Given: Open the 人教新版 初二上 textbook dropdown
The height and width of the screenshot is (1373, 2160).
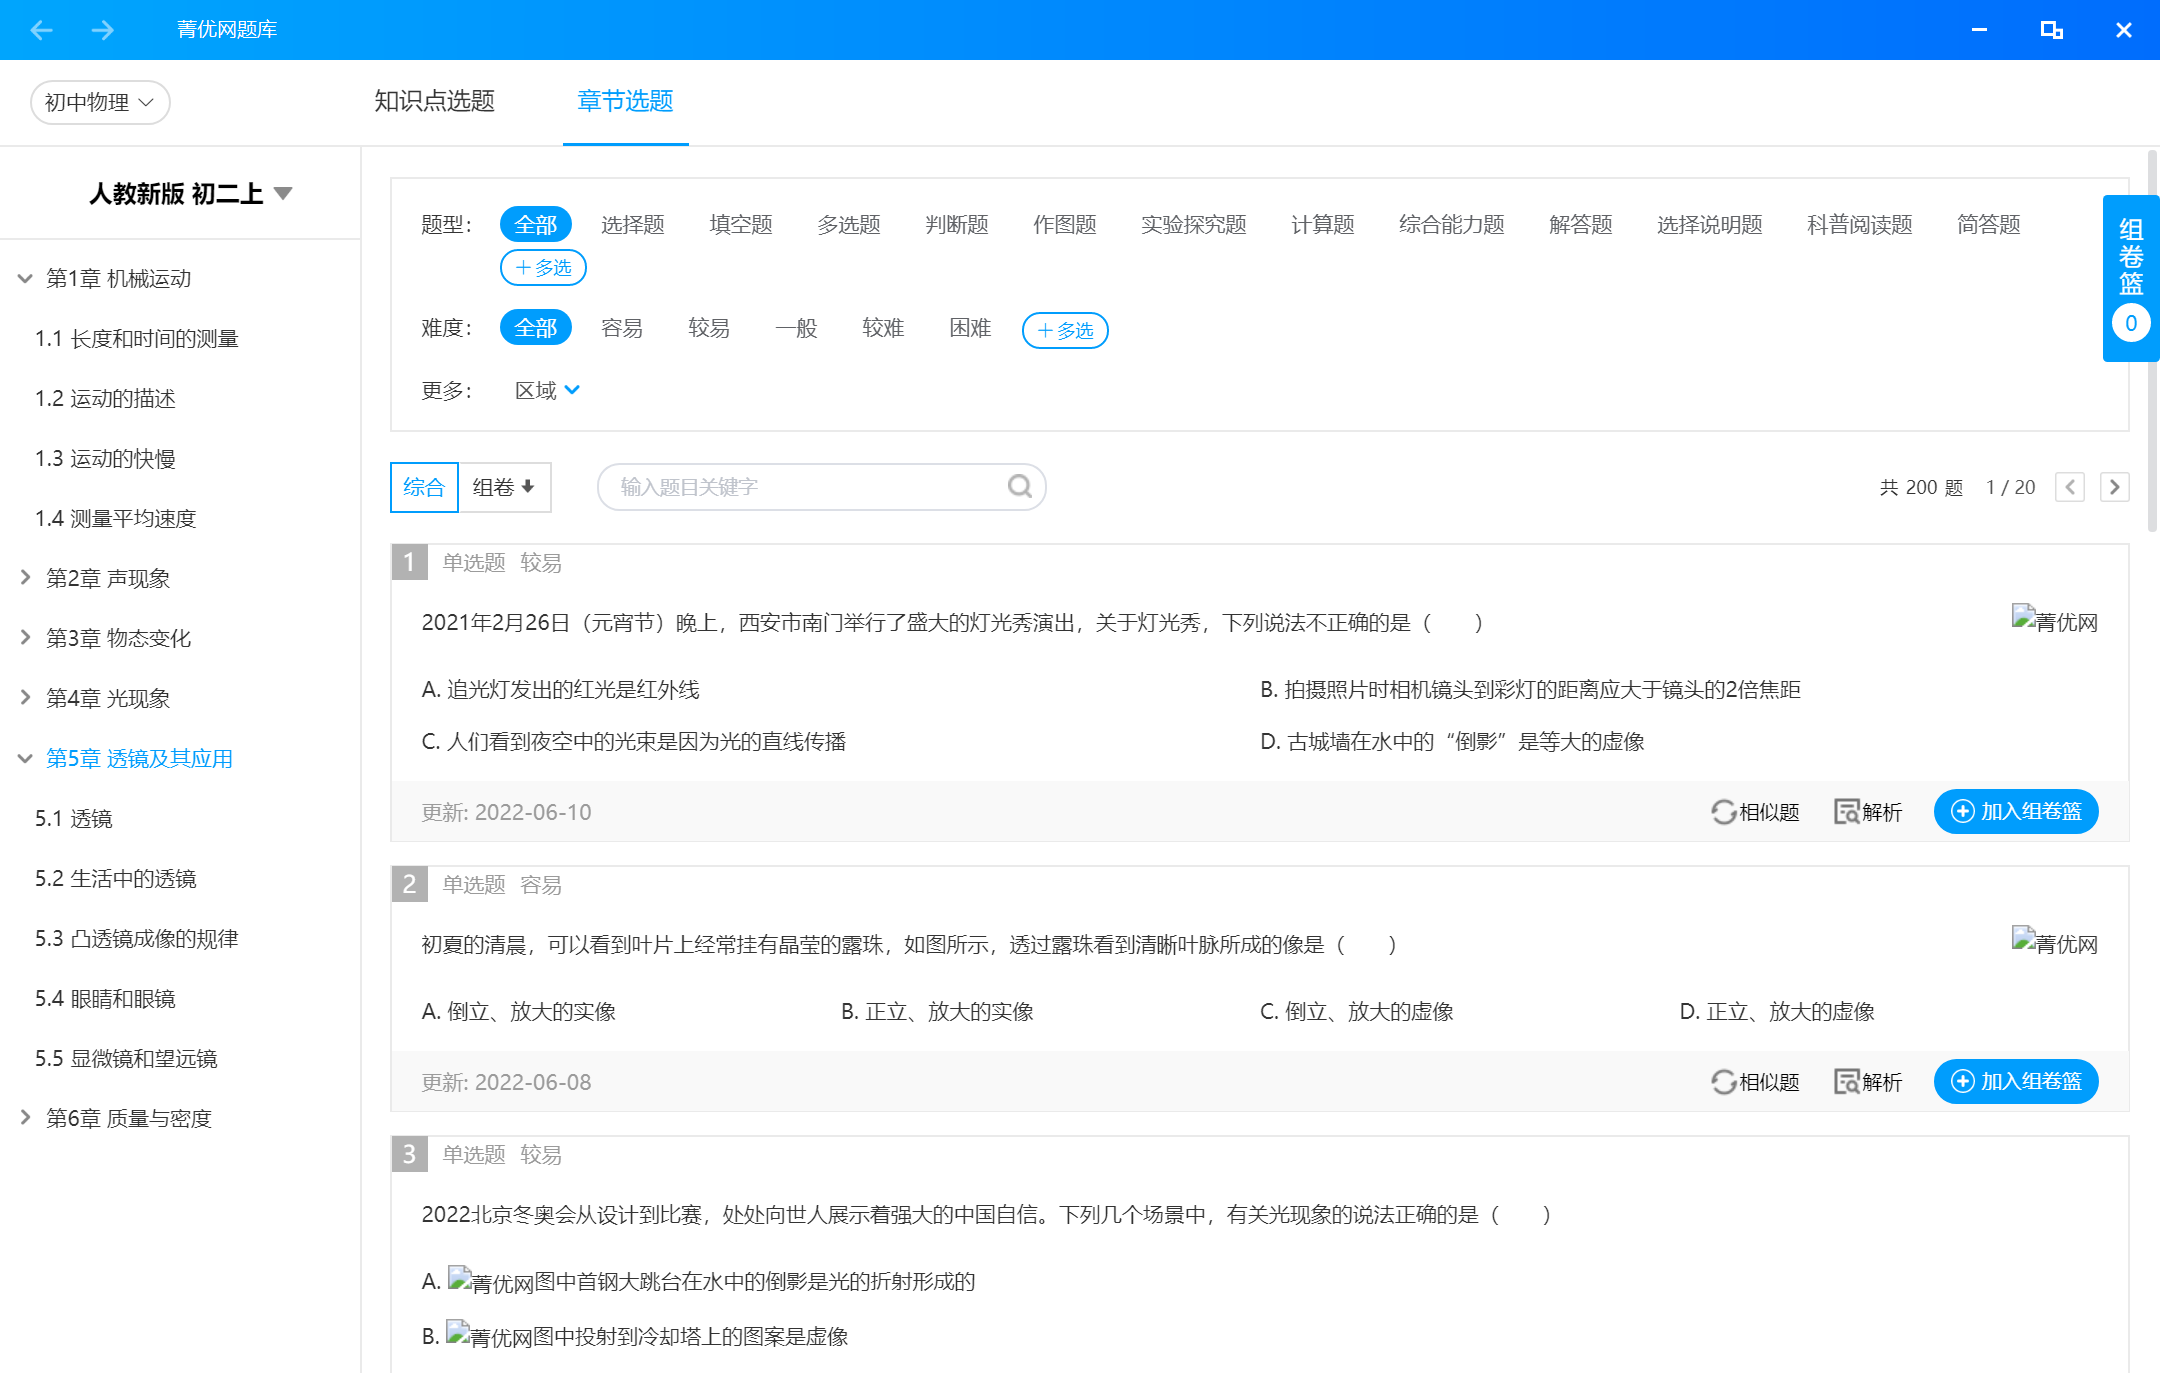Looking at the screenshot, I should [x=190, y=193].
